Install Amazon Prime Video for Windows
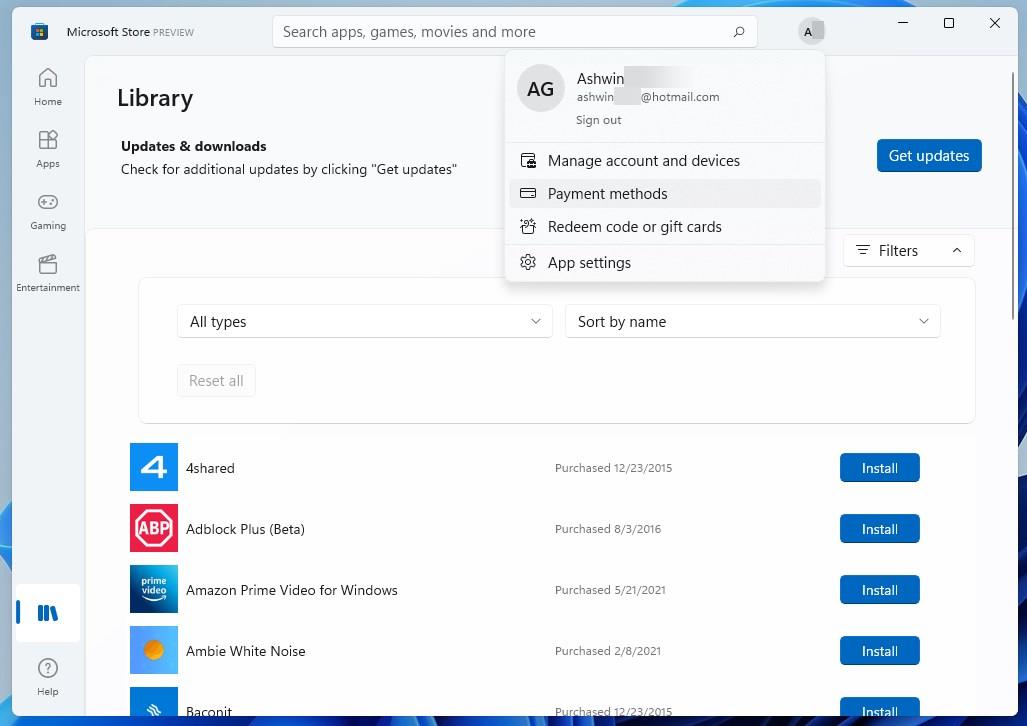Viewport: 1027px width, 726px height. point(880,590)
